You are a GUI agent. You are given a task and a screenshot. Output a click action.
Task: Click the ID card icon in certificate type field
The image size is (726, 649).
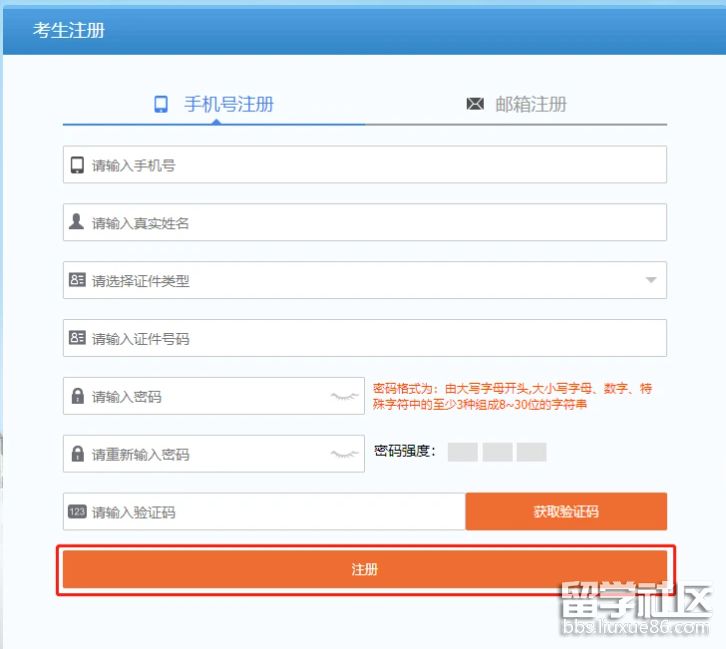click(77, 280)
